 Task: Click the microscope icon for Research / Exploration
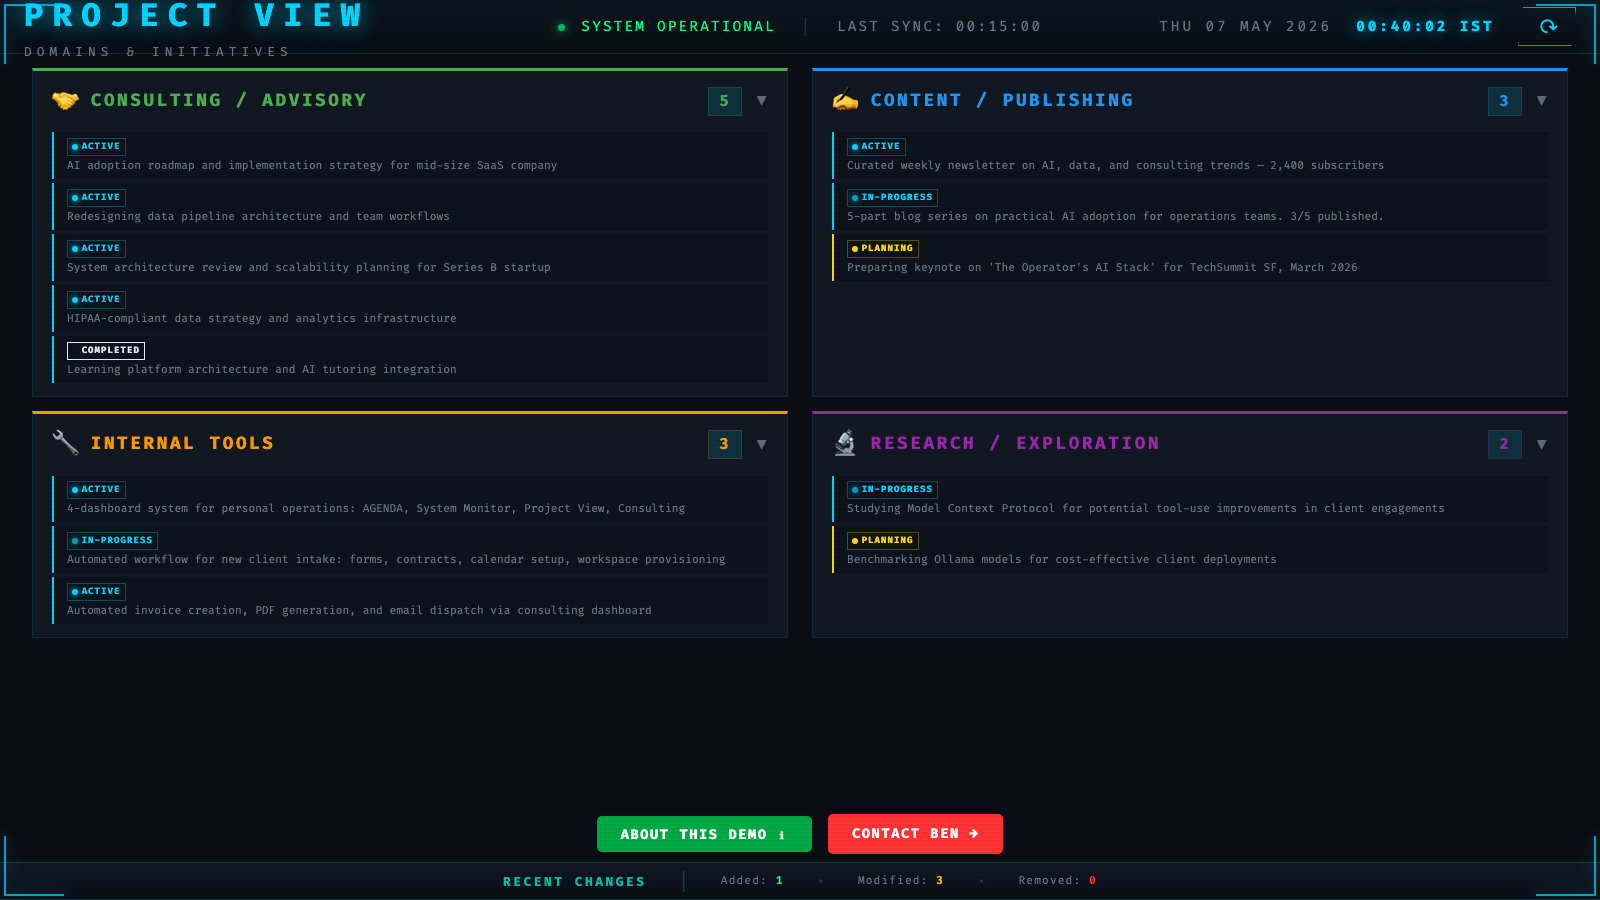(x=845, y=443)
